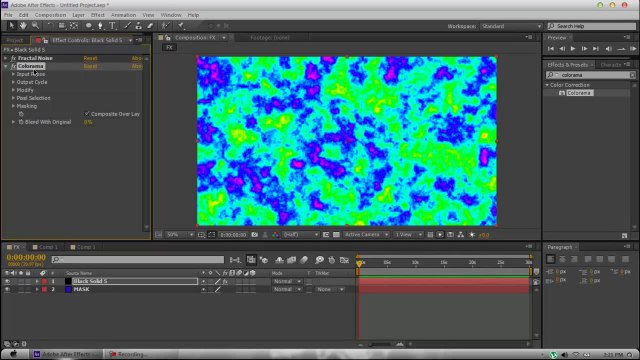Click the current time indicator marker
This screenshot has height=360, width=640.
pos(359,263)
